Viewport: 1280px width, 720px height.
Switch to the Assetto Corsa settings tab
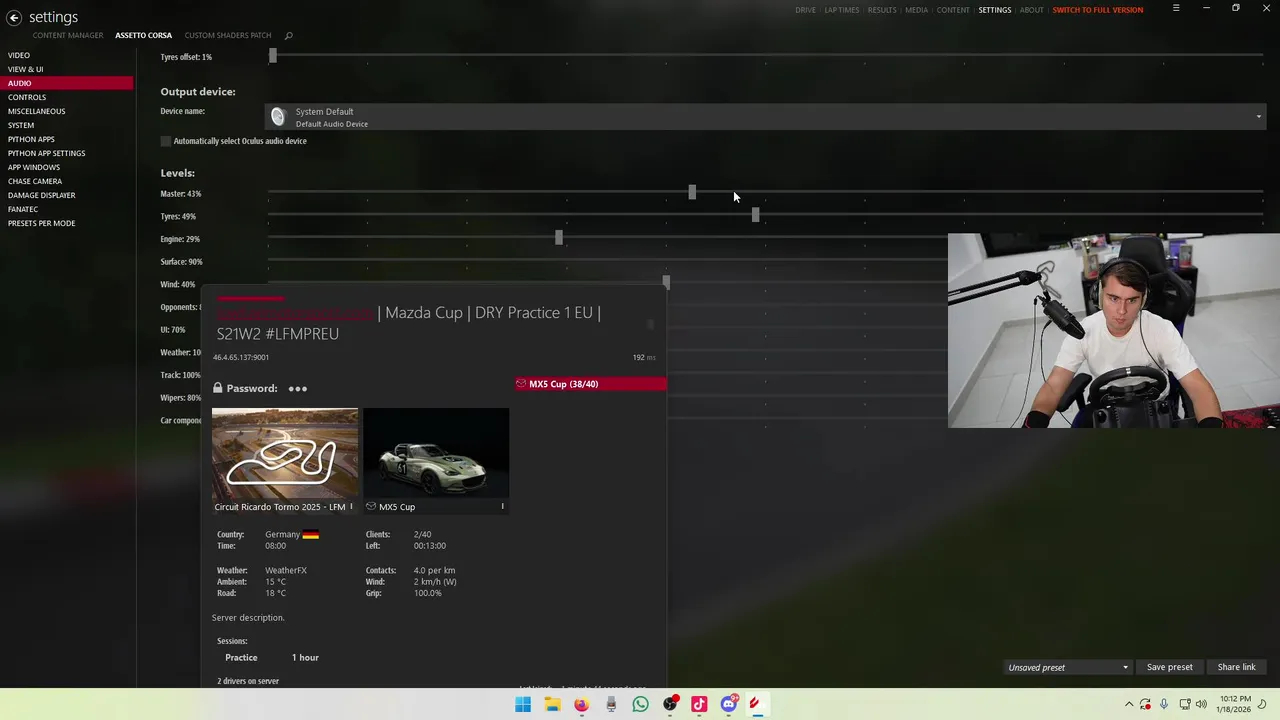click(143, 36)
